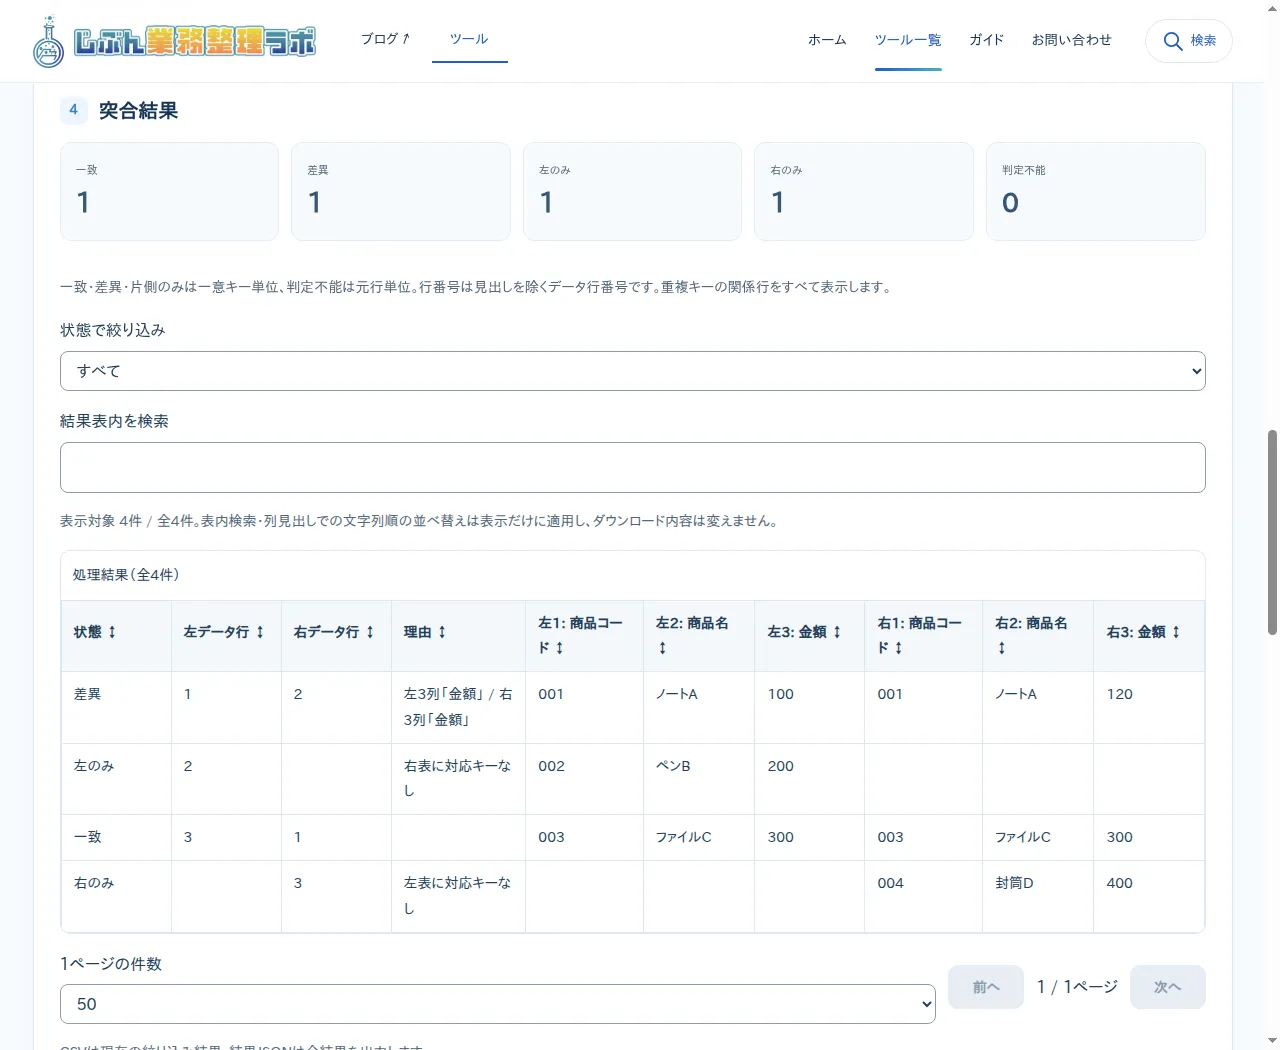The height and width of the screenshot is (1050, 1280).
Task: Open the ブログ menu link
Action: point(385,39)
